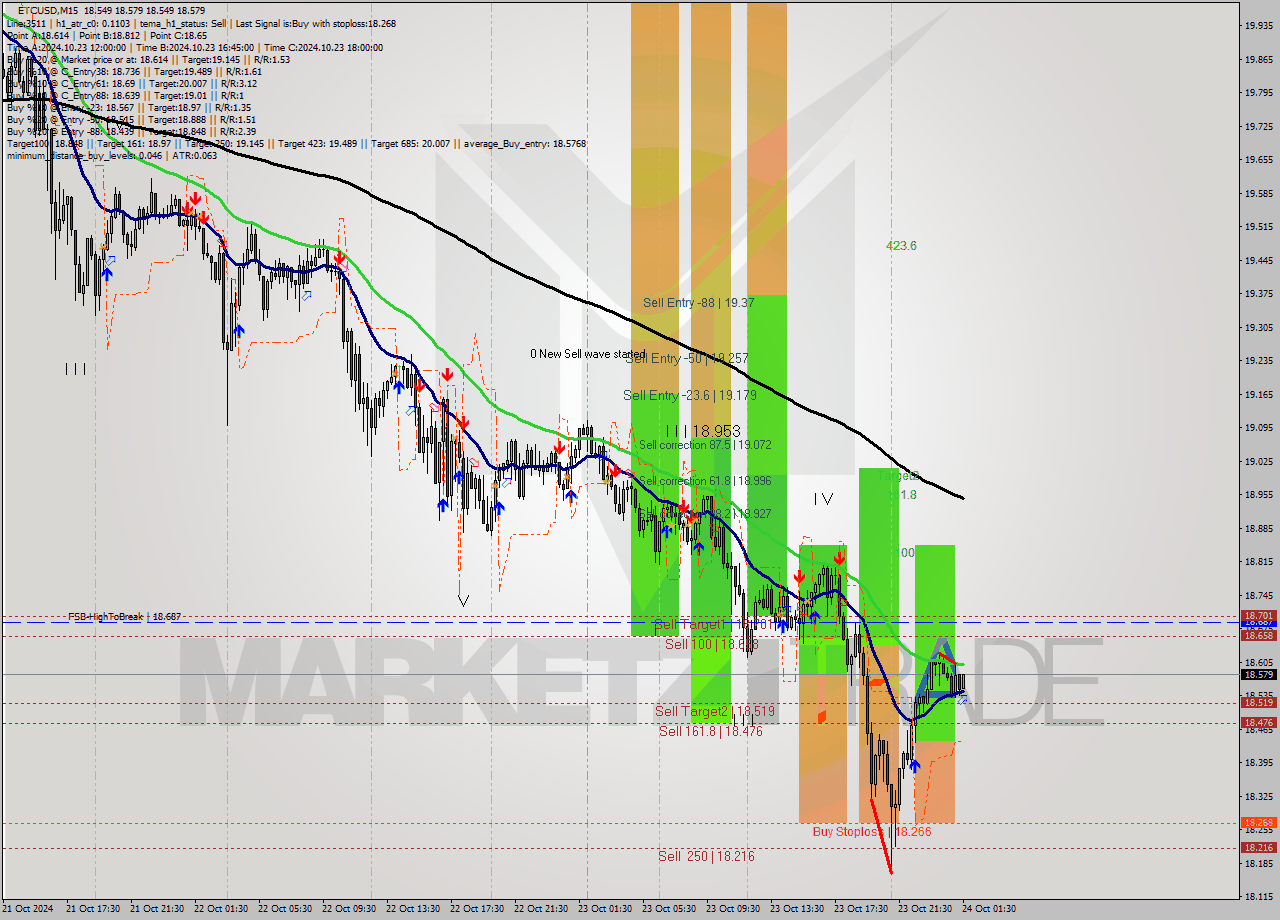1280x920 pixels.
Task: Click 19.375 on the price axis
Action: [x=1258, y=293]
